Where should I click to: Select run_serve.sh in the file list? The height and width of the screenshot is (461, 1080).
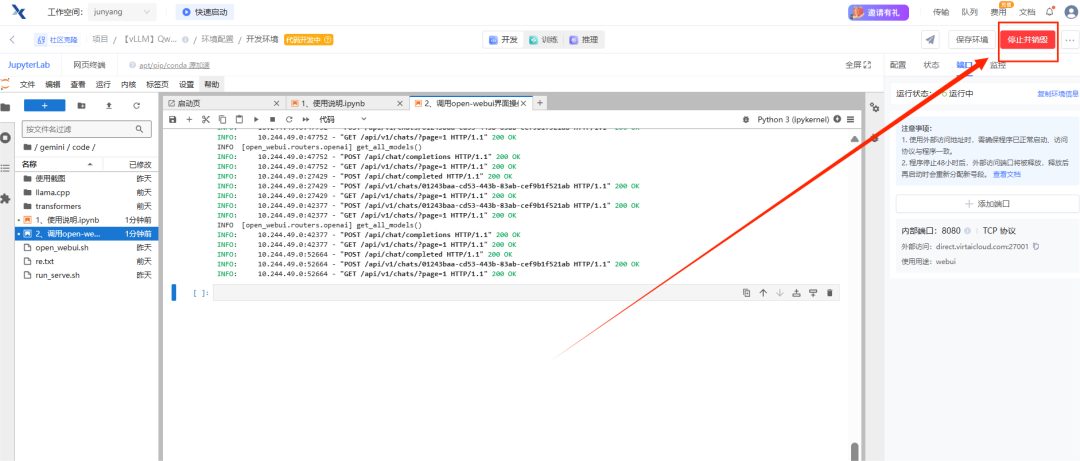coord(87,275)
